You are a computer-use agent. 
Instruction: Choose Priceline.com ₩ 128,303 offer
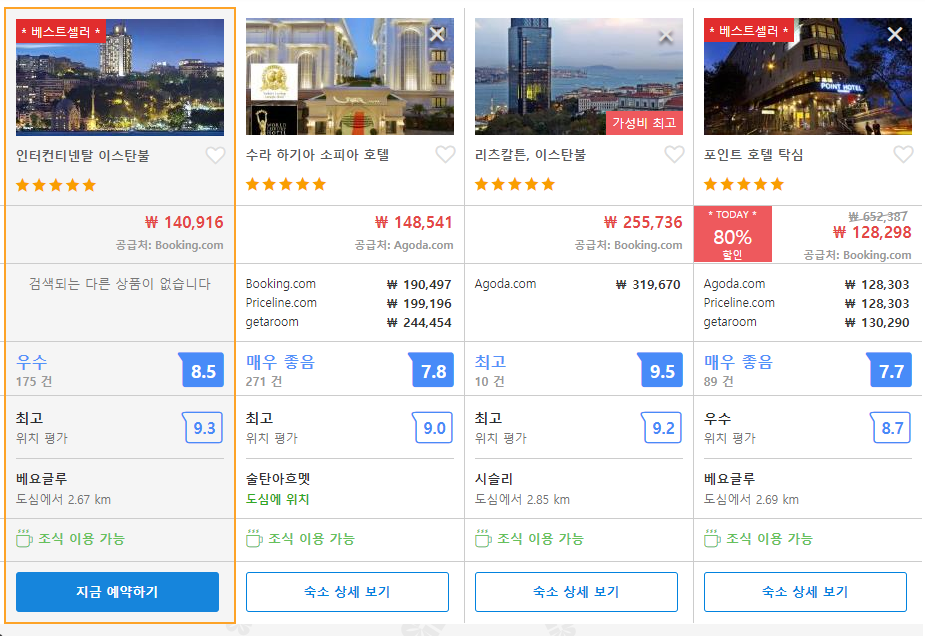click(806, 303)
